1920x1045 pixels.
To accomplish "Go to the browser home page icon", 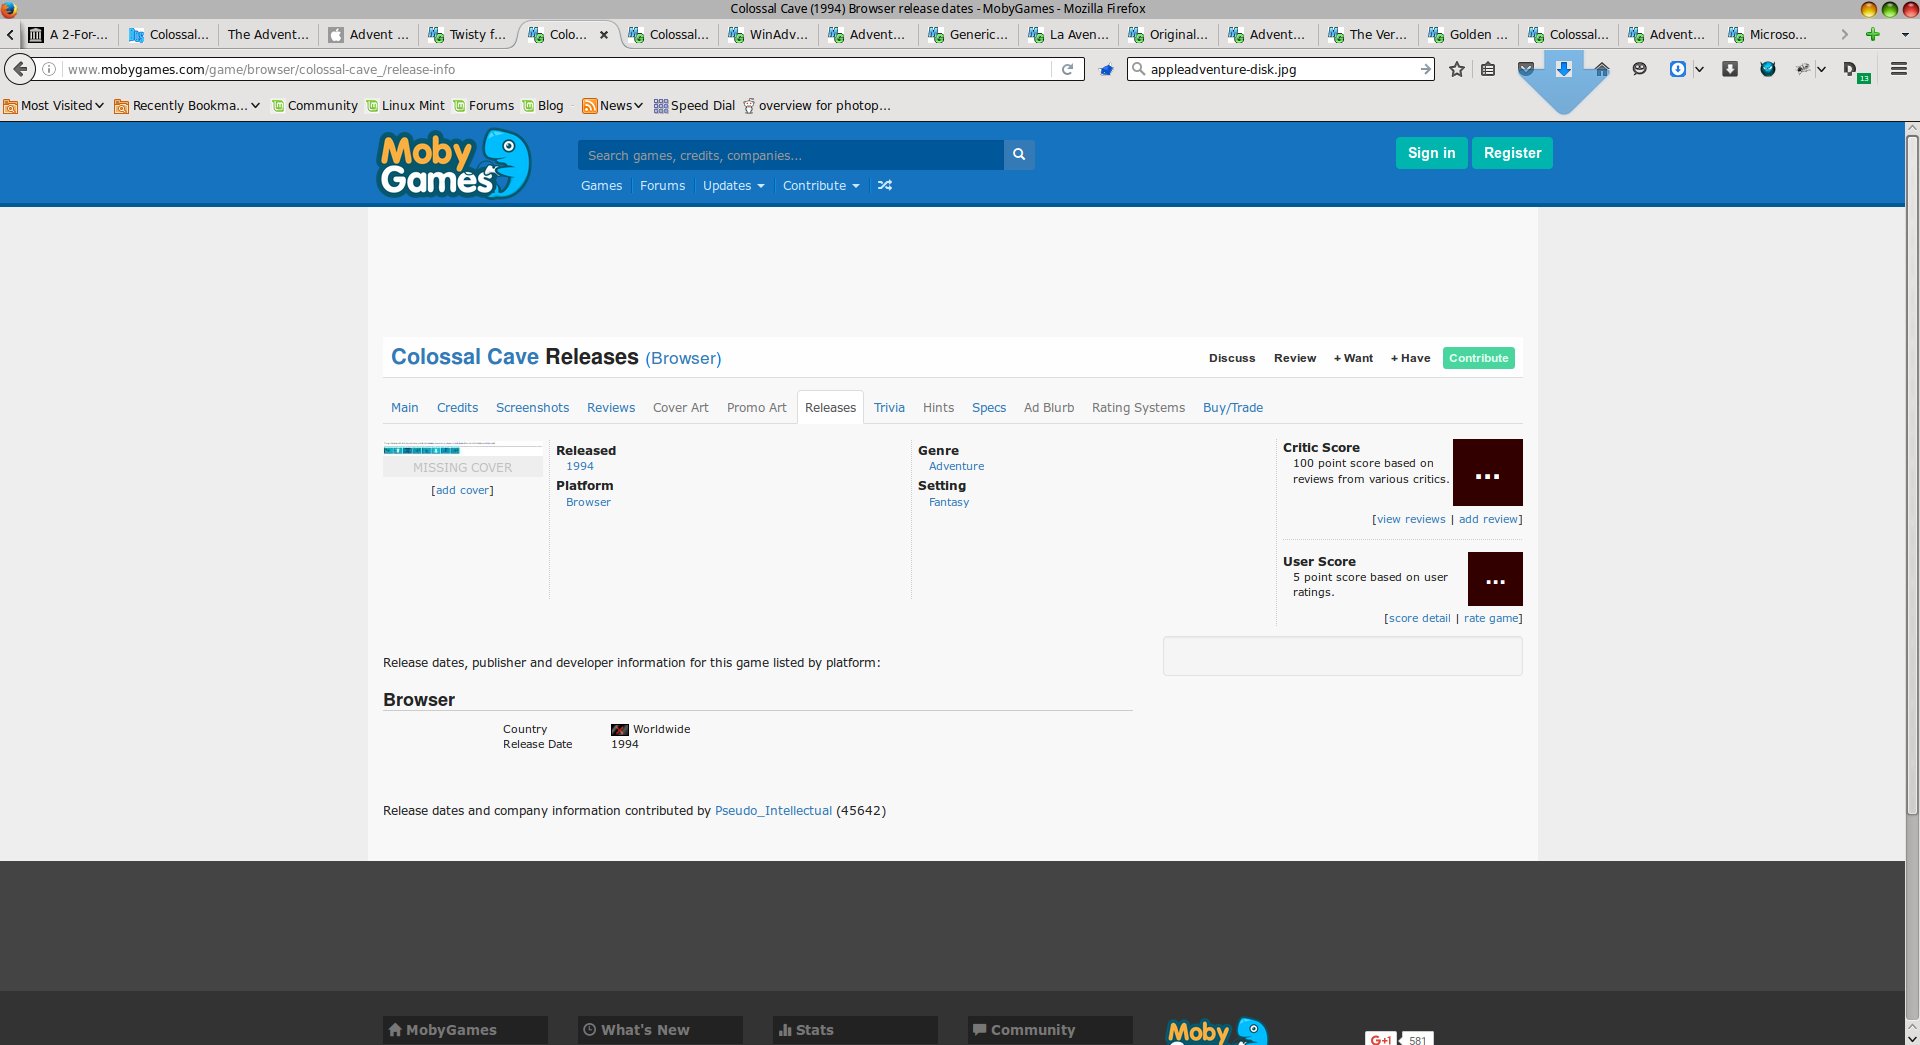I will (x=1602, y=69).
